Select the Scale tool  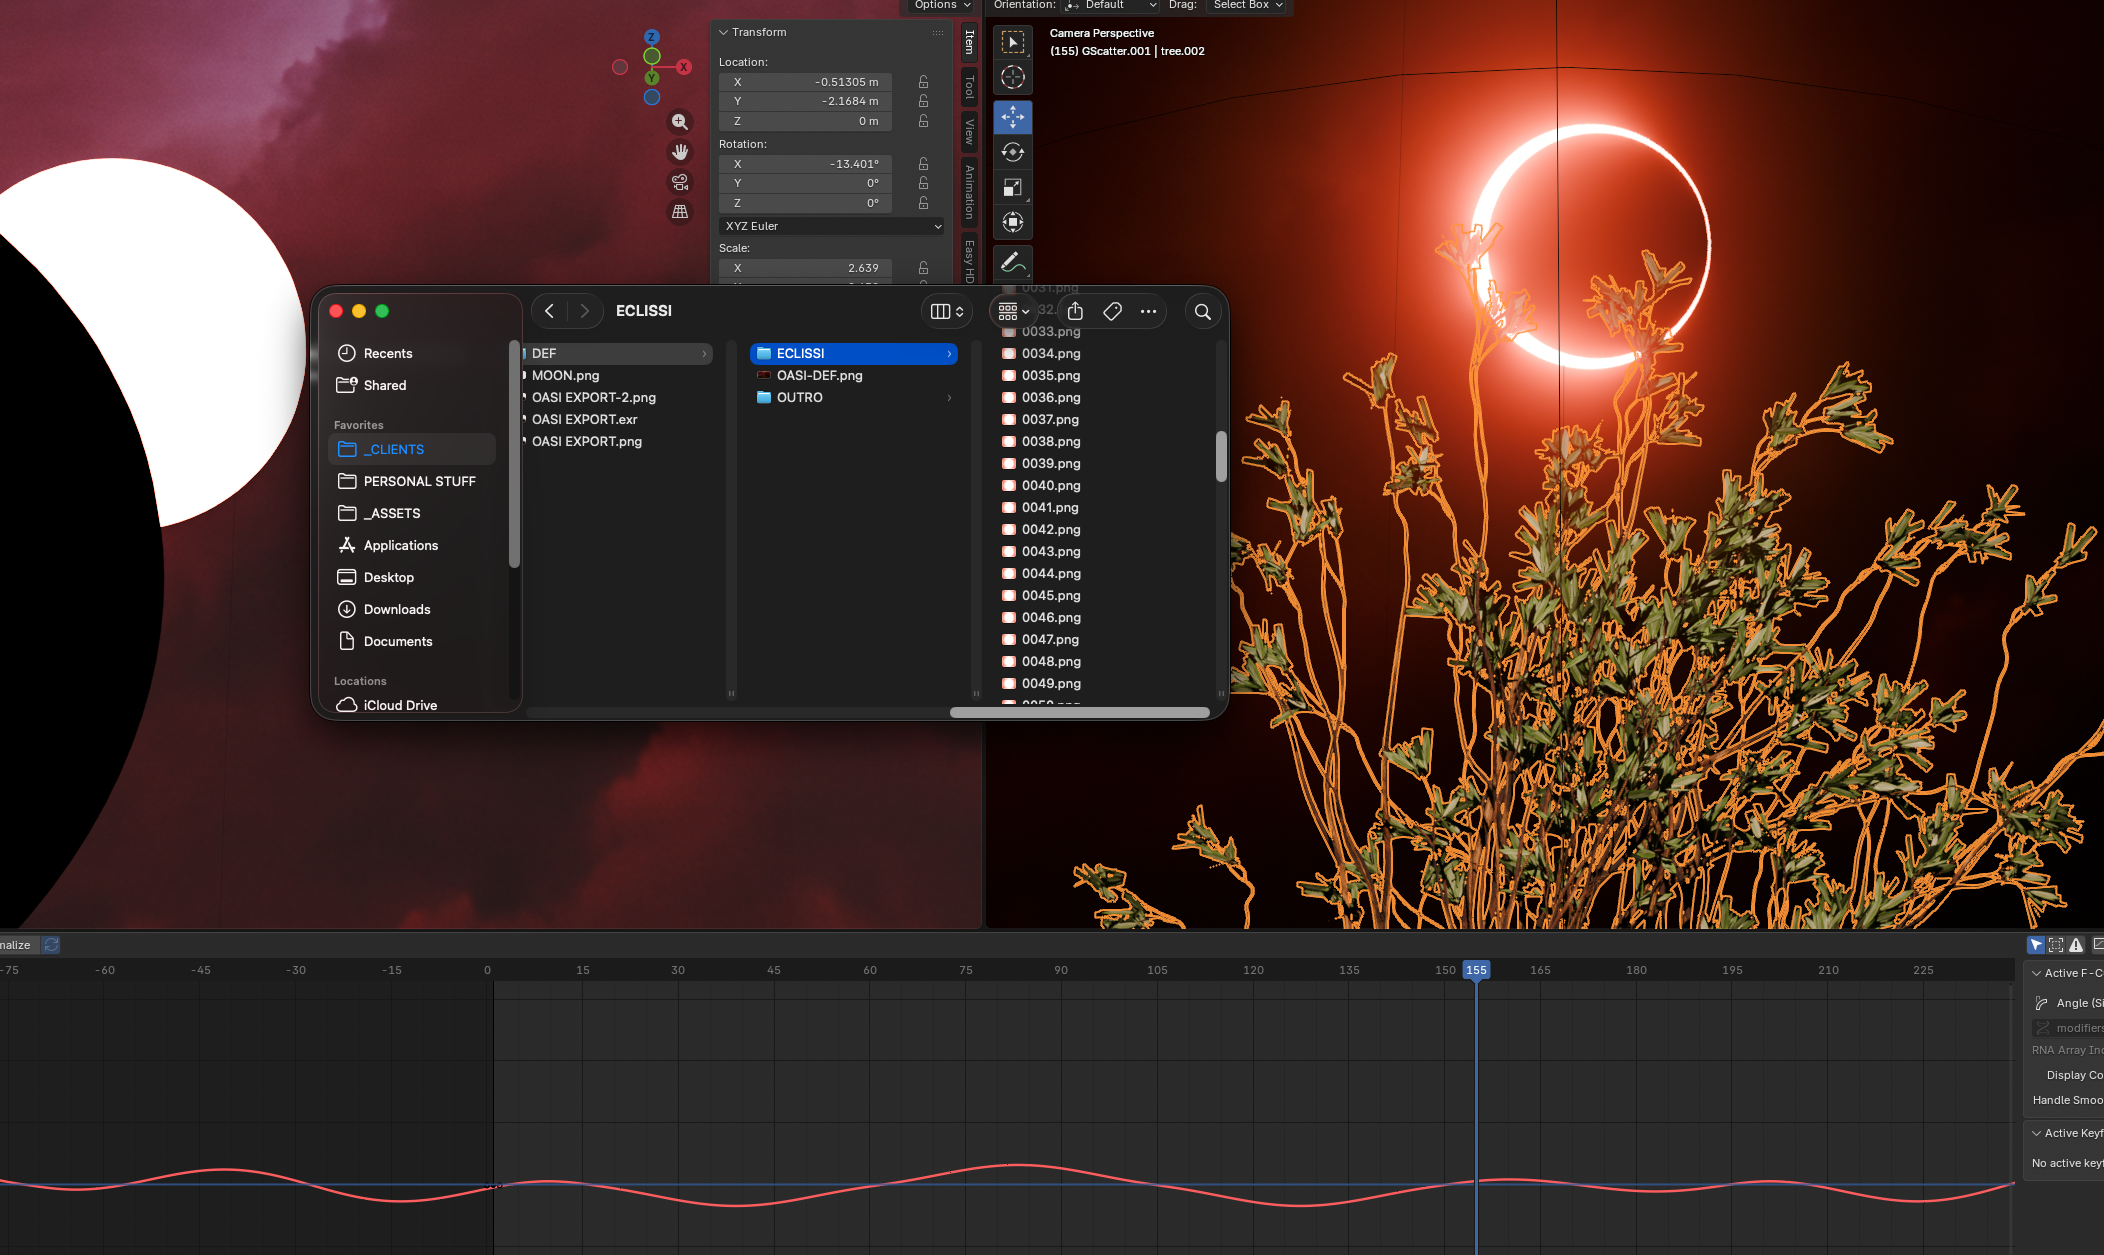(x=1012, y=187)
